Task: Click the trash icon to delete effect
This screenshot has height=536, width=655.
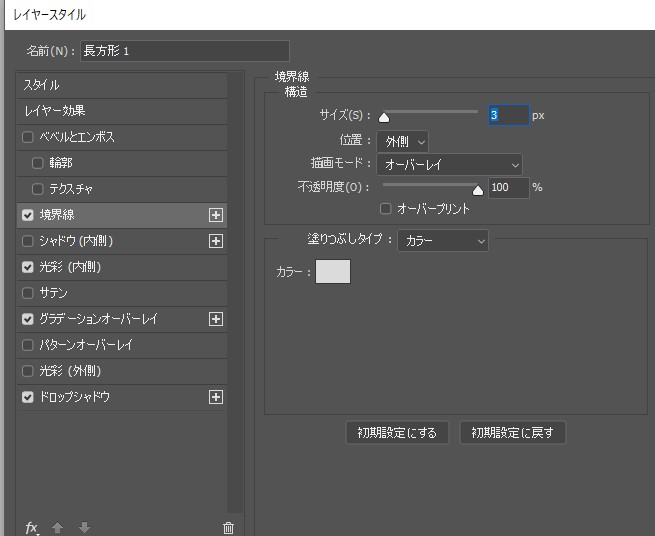Action: (228, 528)
